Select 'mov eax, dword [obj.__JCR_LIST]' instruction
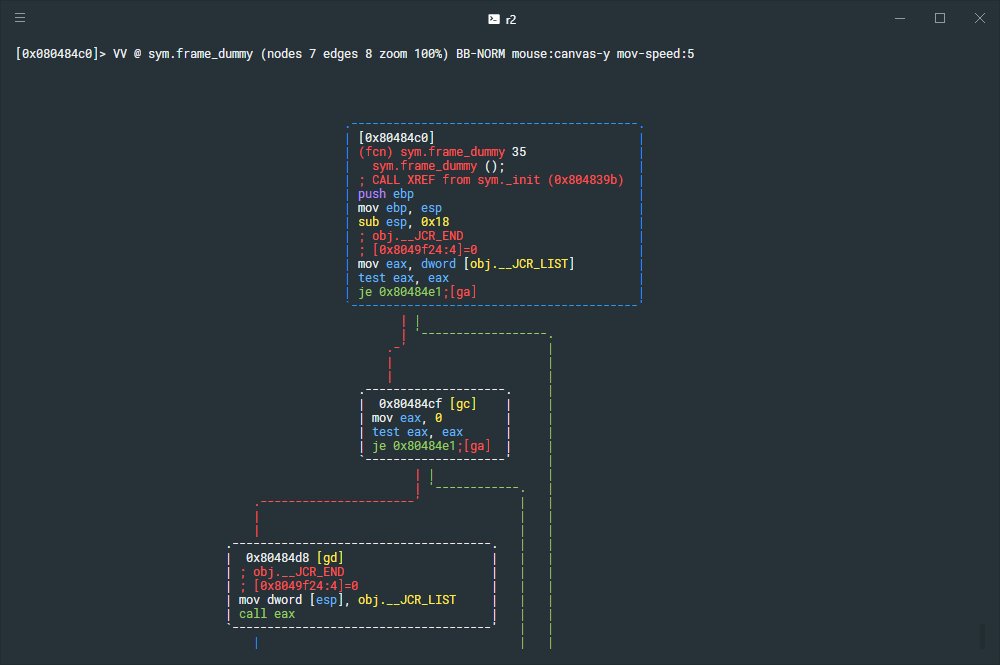The width and height of the screenshot is (1000, 665). [x=466, y=264]
